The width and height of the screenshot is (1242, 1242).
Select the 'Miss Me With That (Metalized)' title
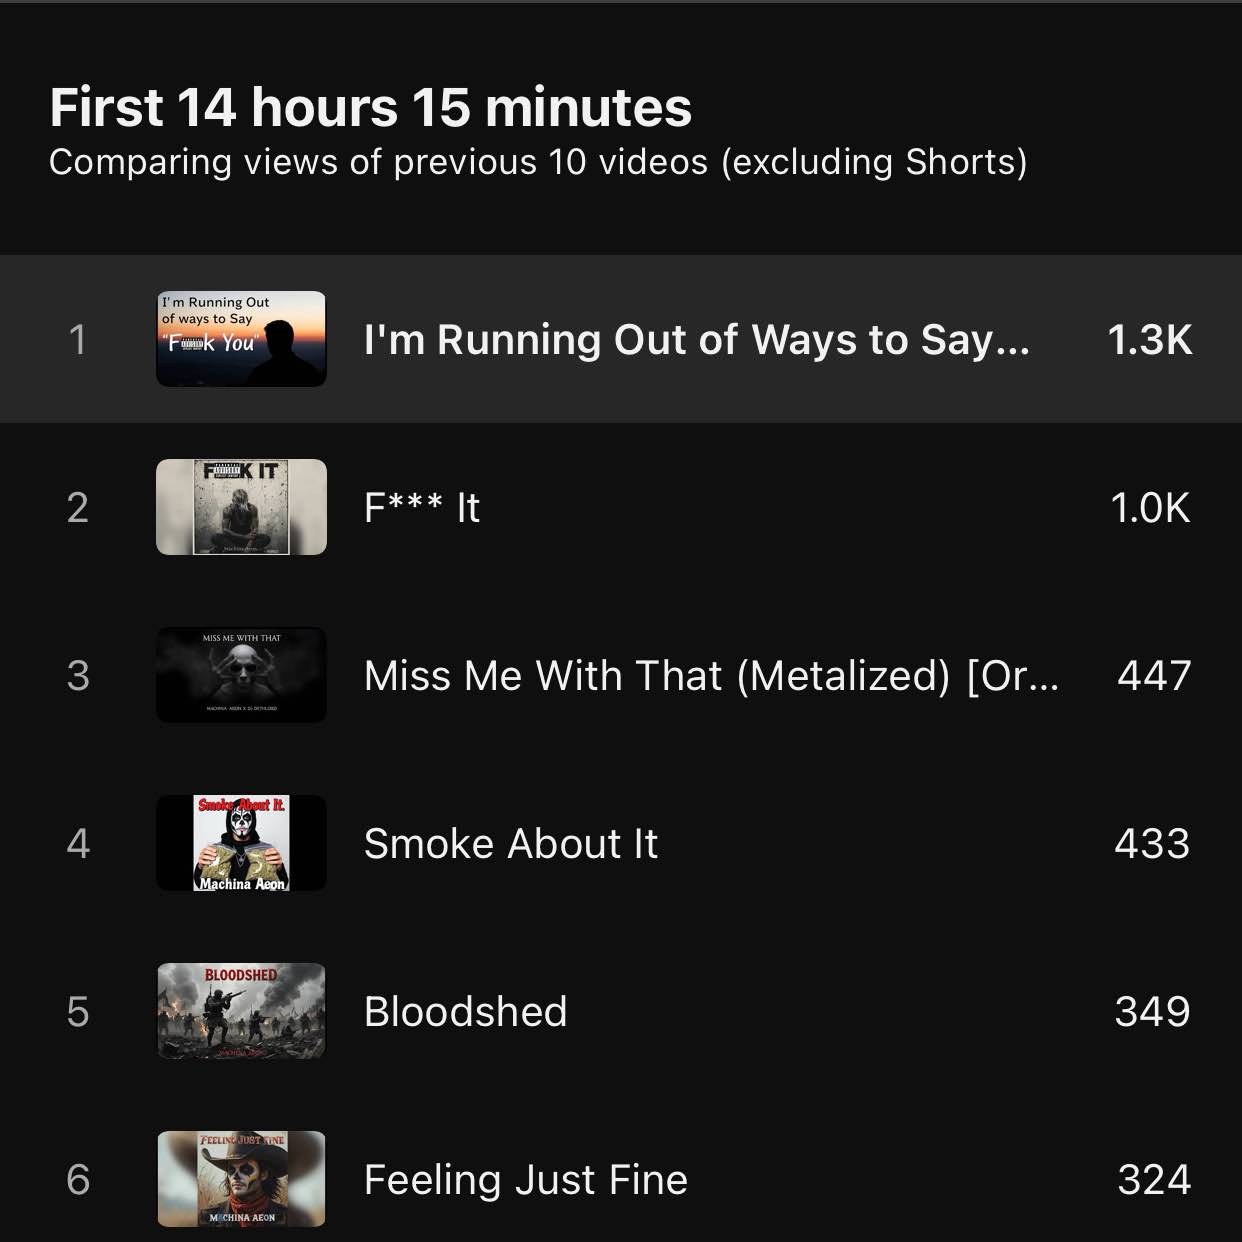(710, 676)
